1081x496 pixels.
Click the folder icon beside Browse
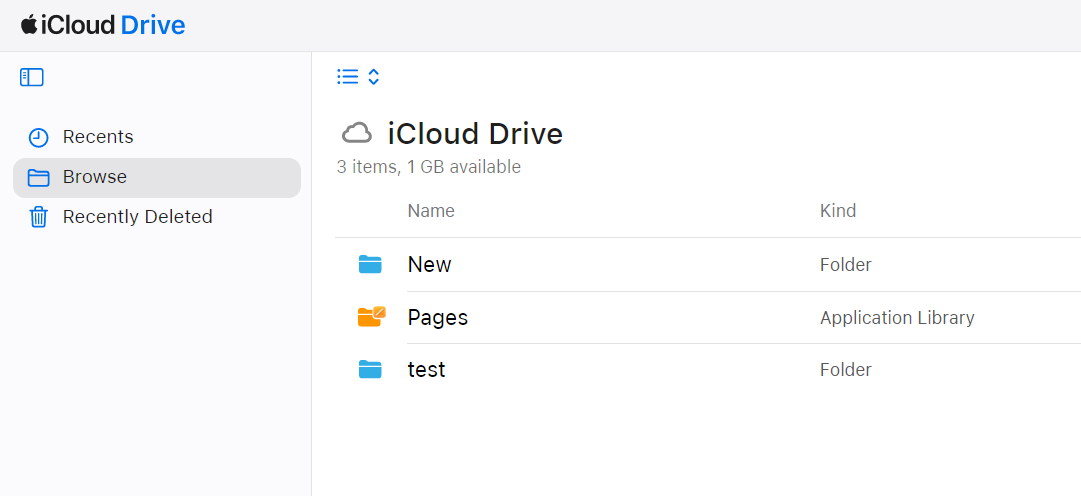tap(38, 178)
